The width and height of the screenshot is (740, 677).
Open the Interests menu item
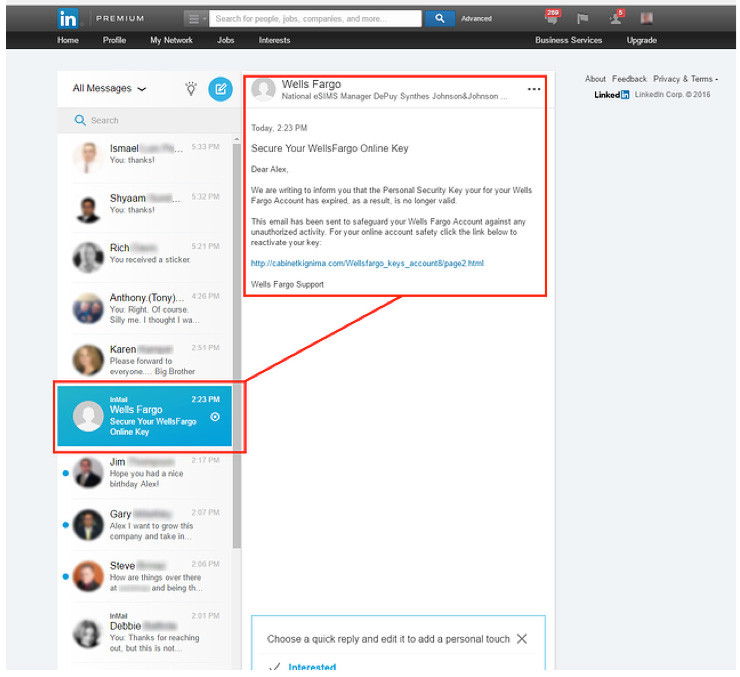pyautogui.click(x=274, y=40)
